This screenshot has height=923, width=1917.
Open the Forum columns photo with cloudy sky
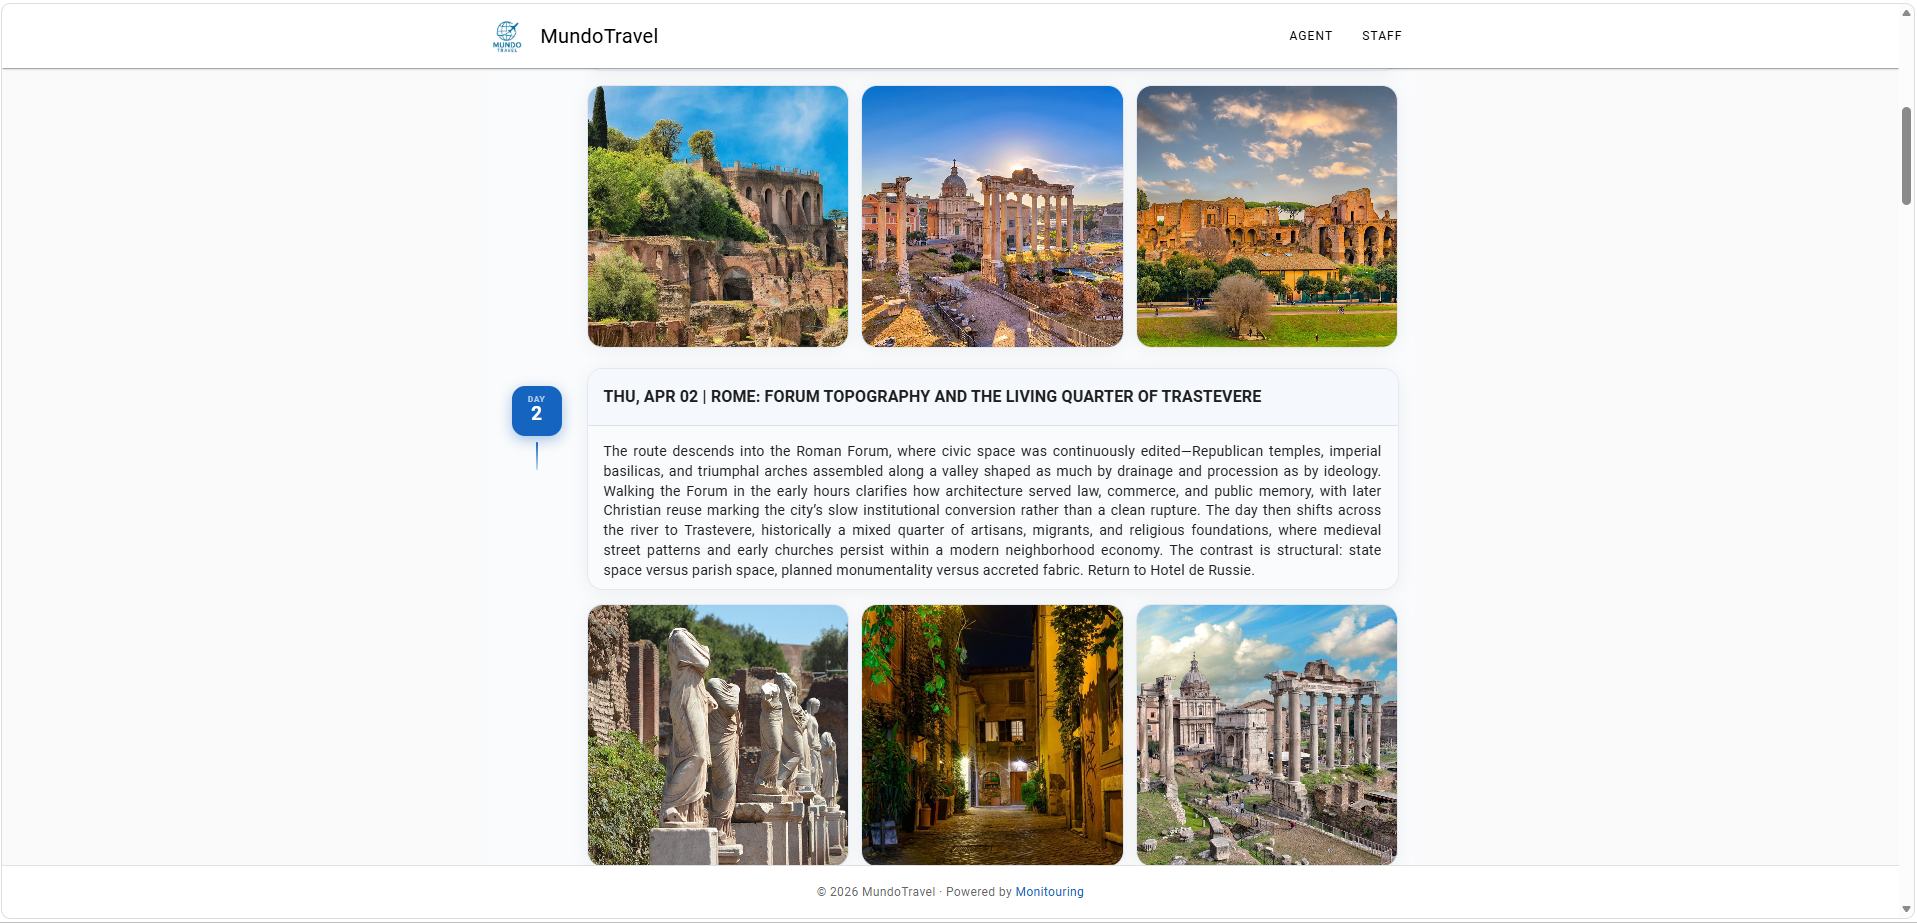1266,735
